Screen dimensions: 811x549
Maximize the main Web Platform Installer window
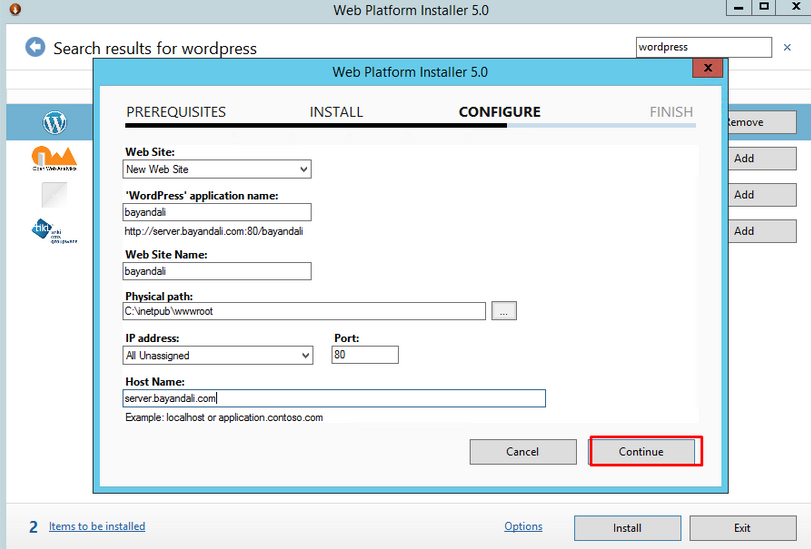pos(763,7)
